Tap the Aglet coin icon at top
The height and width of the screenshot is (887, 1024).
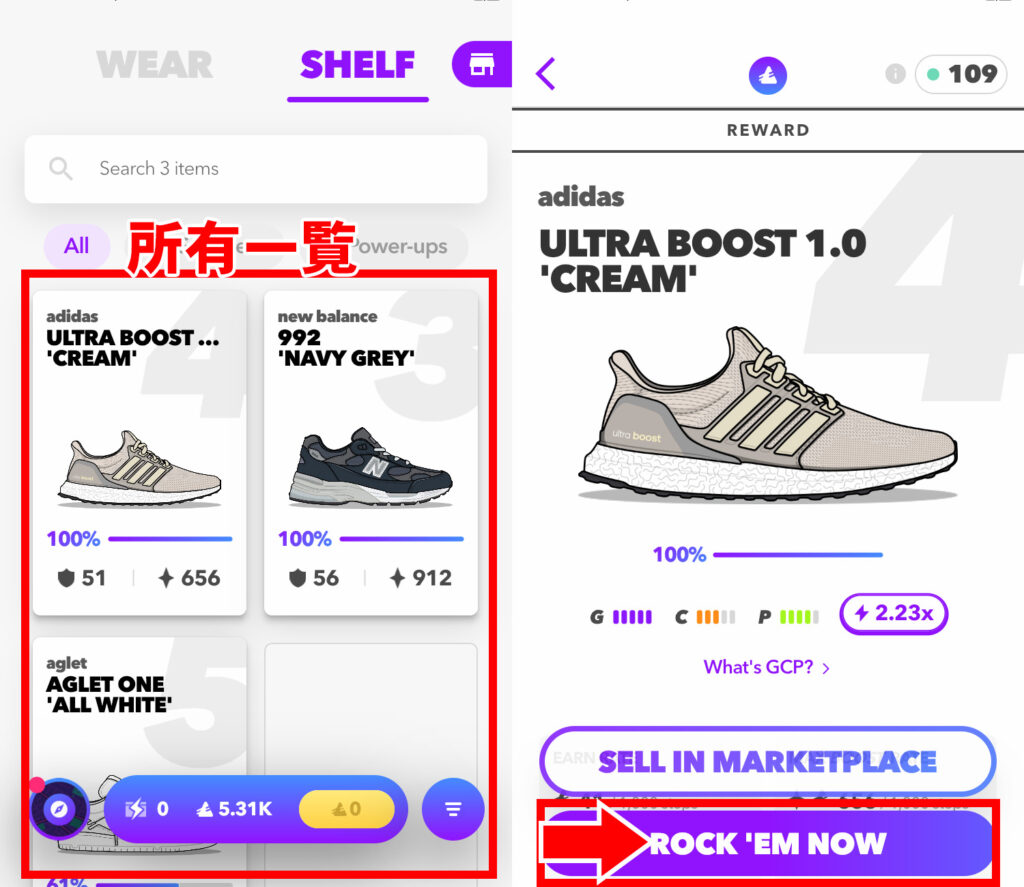(767, 75)
